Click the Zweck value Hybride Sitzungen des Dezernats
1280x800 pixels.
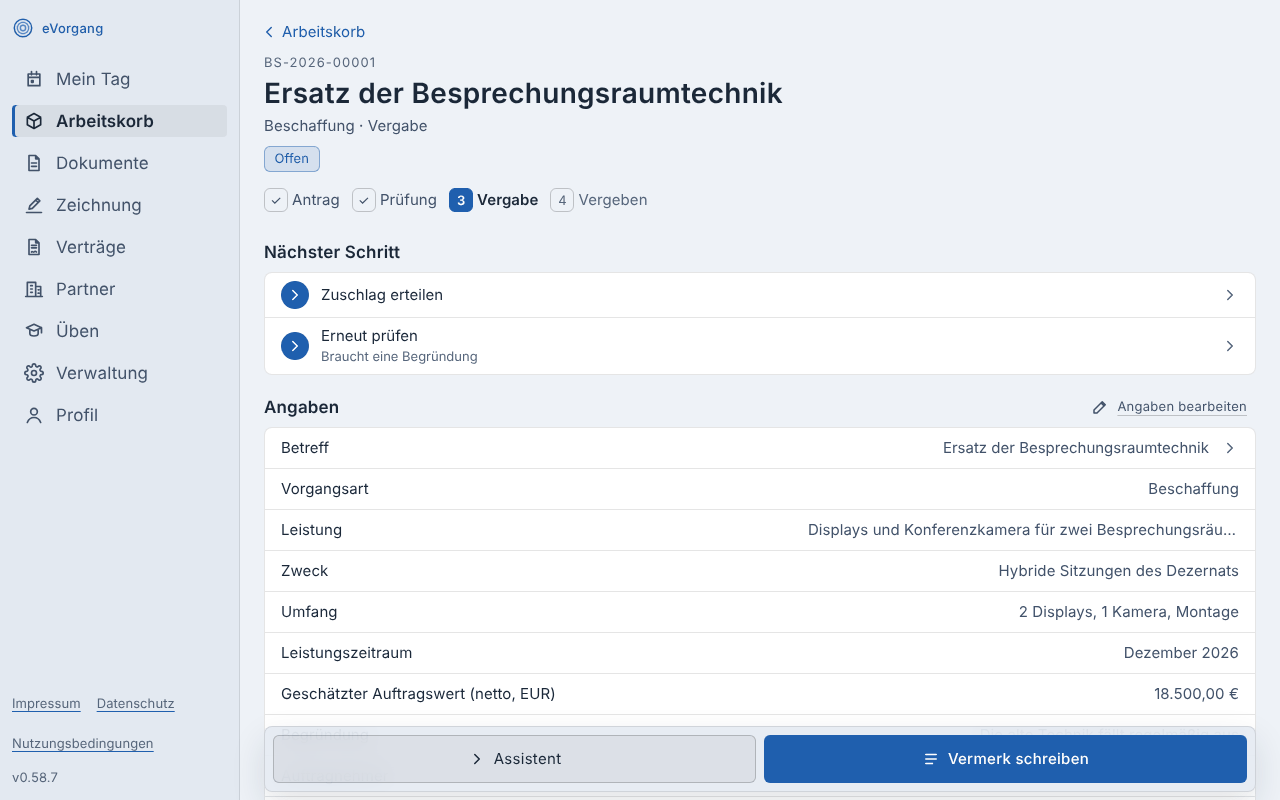1118,571
